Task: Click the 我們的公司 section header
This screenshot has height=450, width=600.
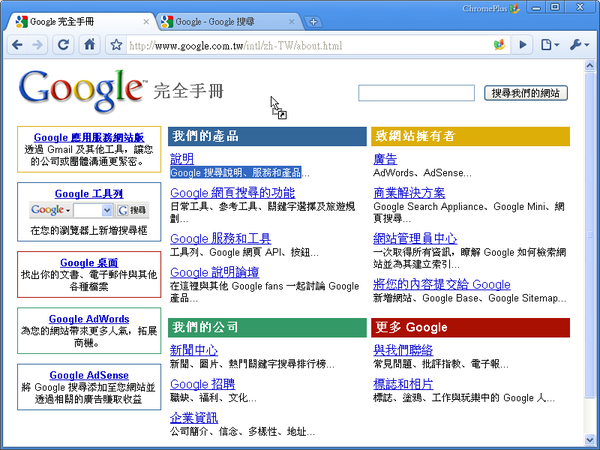Action: coord(267,328)
